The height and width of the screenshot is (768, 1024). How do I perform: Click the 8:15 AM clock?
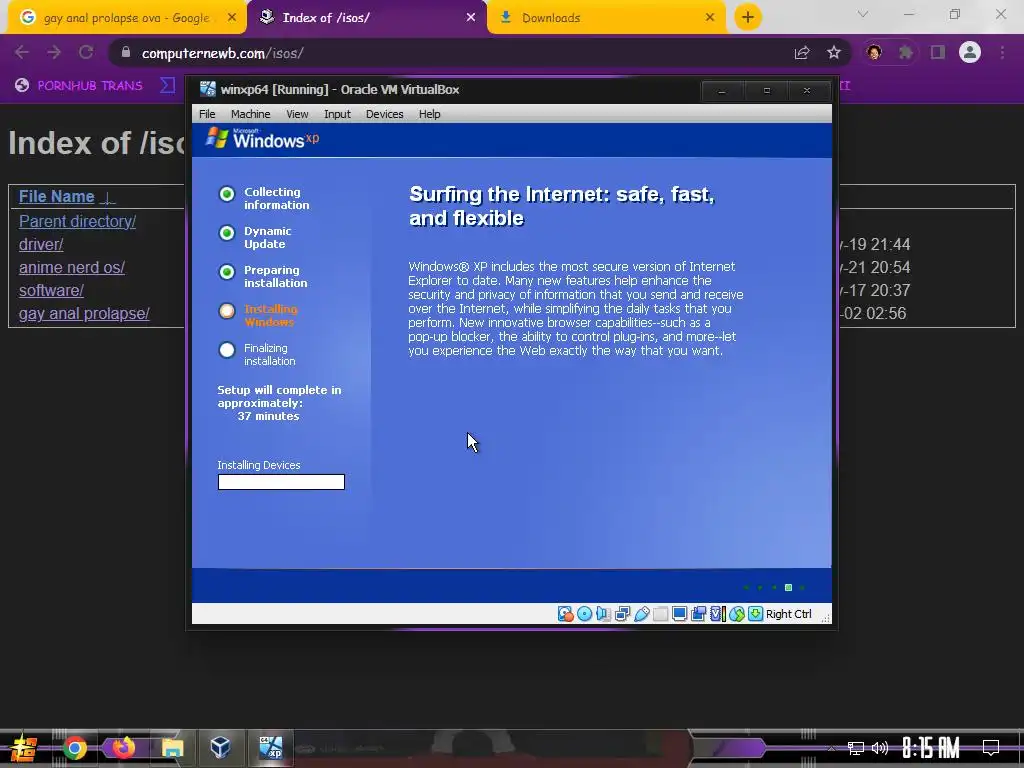click(931, 748)
